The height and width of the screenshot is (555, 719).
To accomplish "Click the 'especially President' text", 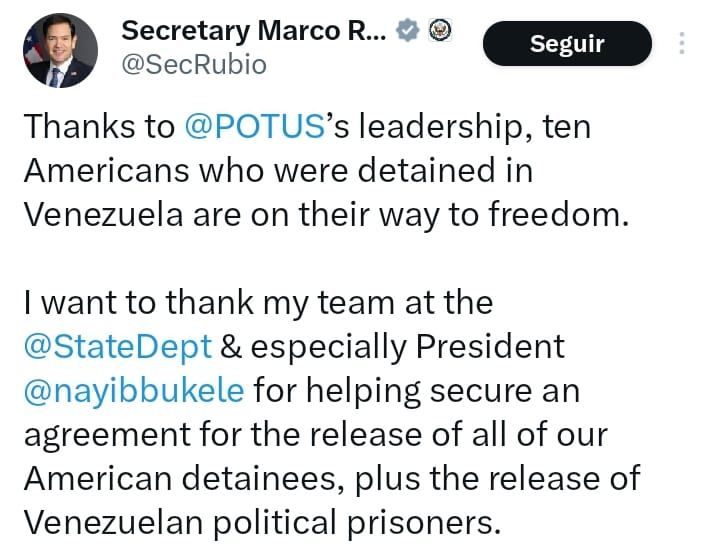I will click(407, 346).
